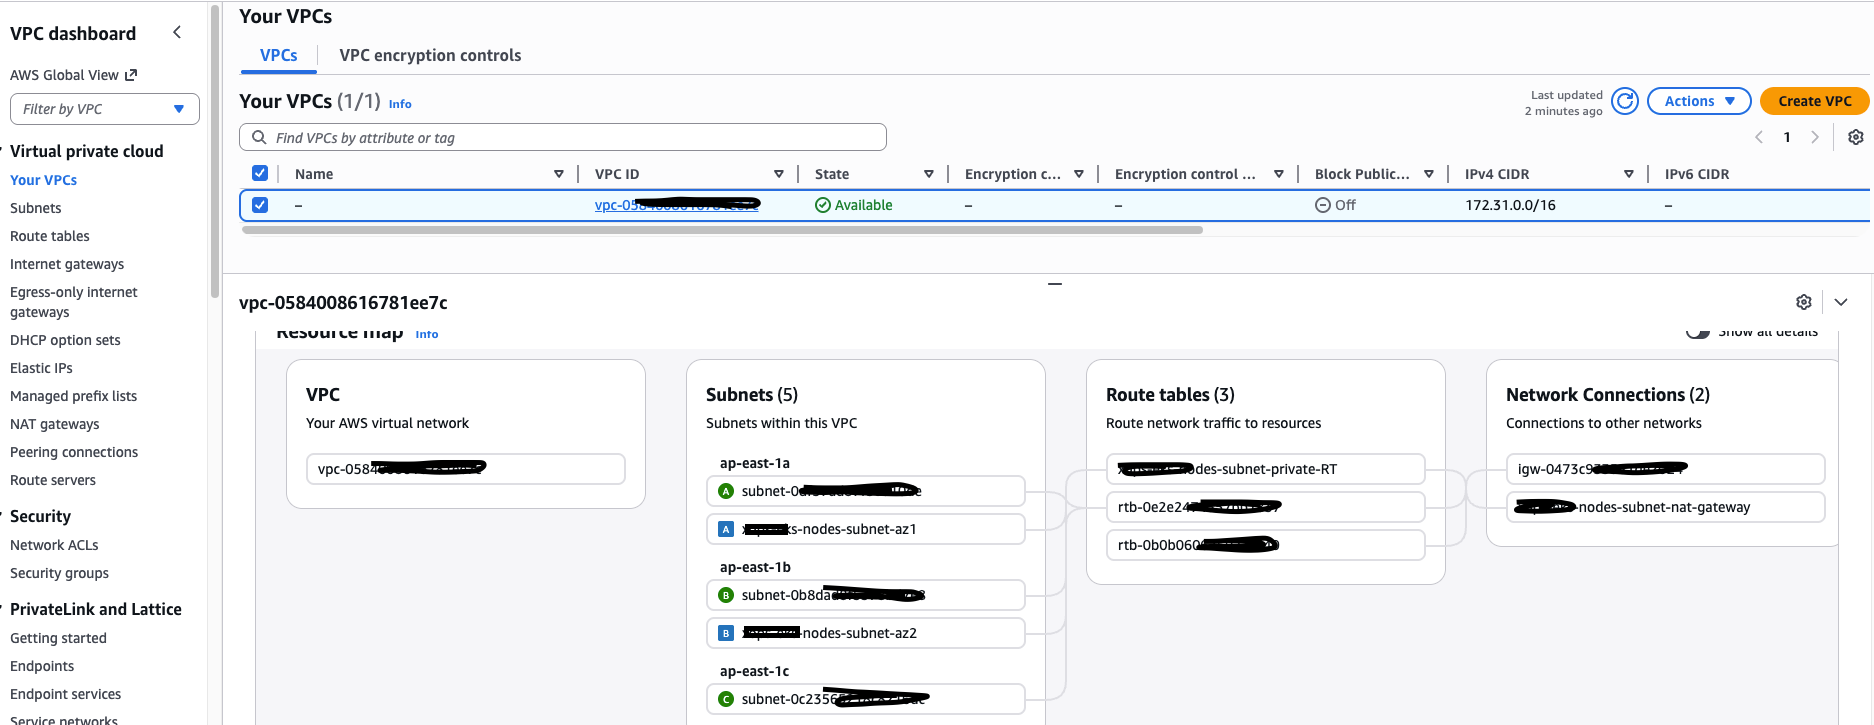Viewport: 1874px width, 725px height.
Task: Open the Actions dropdown menu
Action: pyautogui.click(x=1698, y=101)
